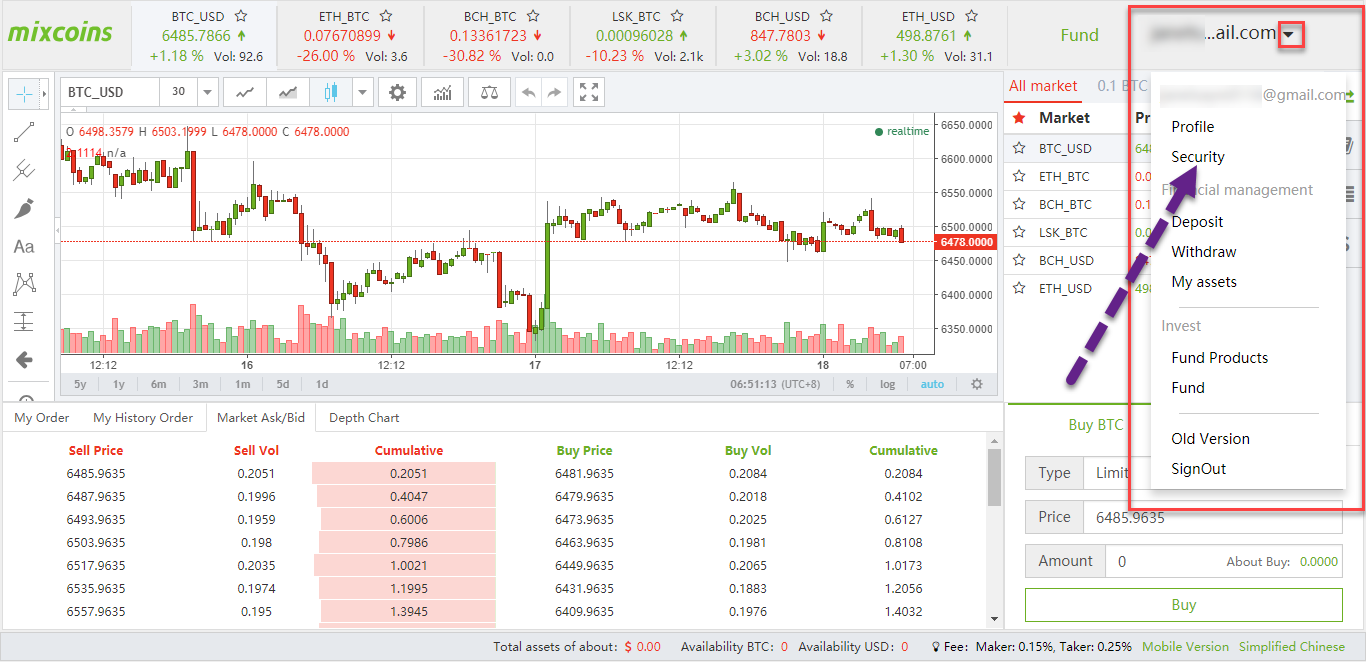Open Fund link in top navigation bar
Image resolution: width=1366 pixels, height=662 pixels.
1079,35
